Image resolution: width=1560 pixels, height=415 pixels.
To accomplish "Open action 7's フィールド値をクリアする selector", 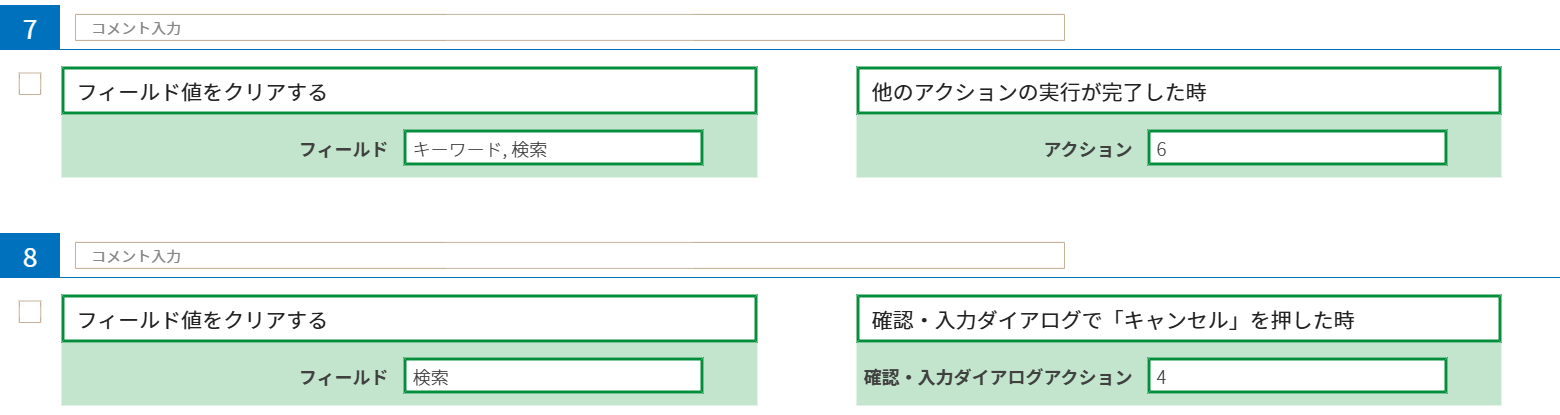I will point(409,92).
